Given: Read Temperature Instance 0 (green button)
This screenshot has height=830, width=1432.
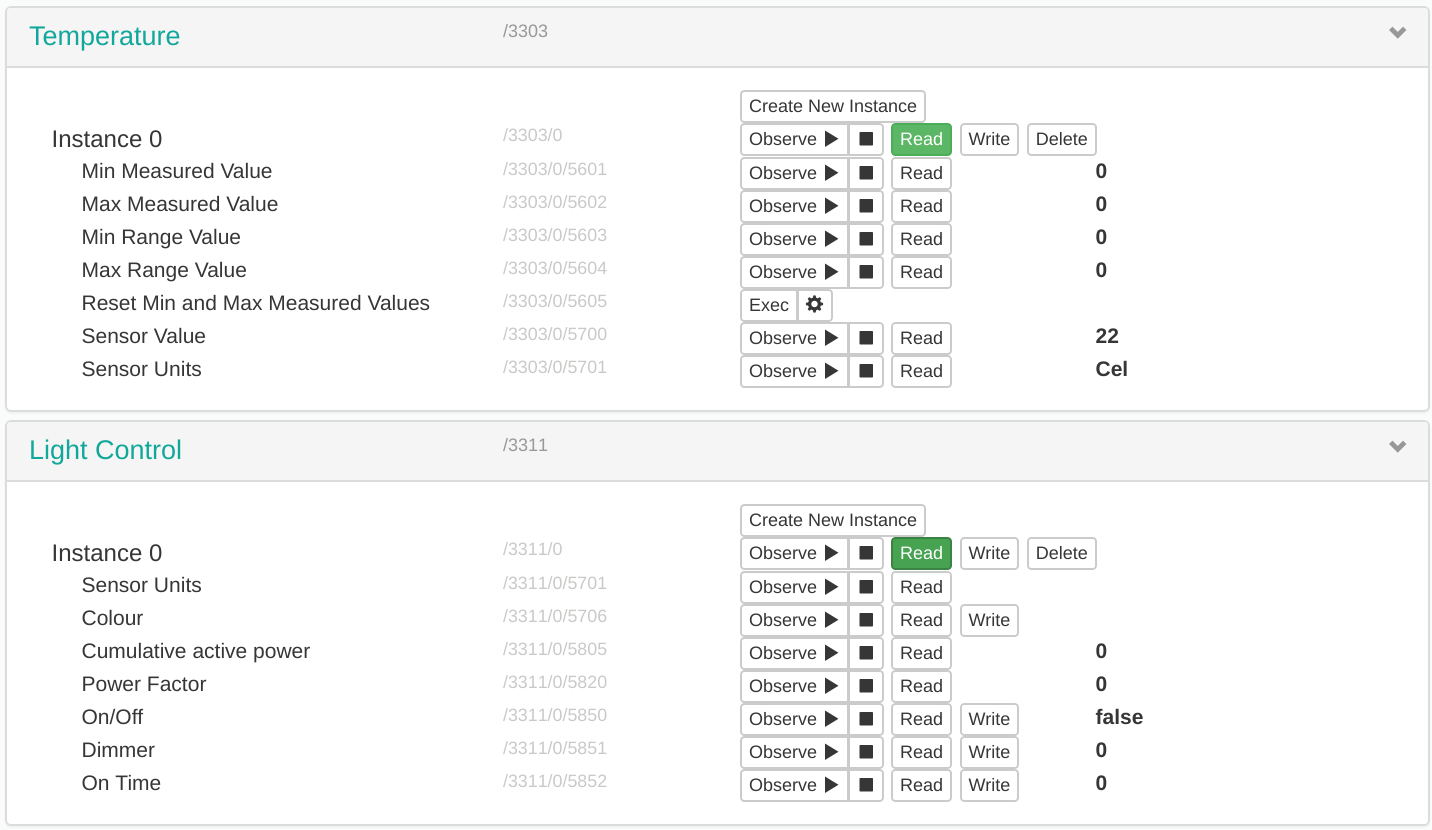Looking at the screenshot, I should pos(921,139).
